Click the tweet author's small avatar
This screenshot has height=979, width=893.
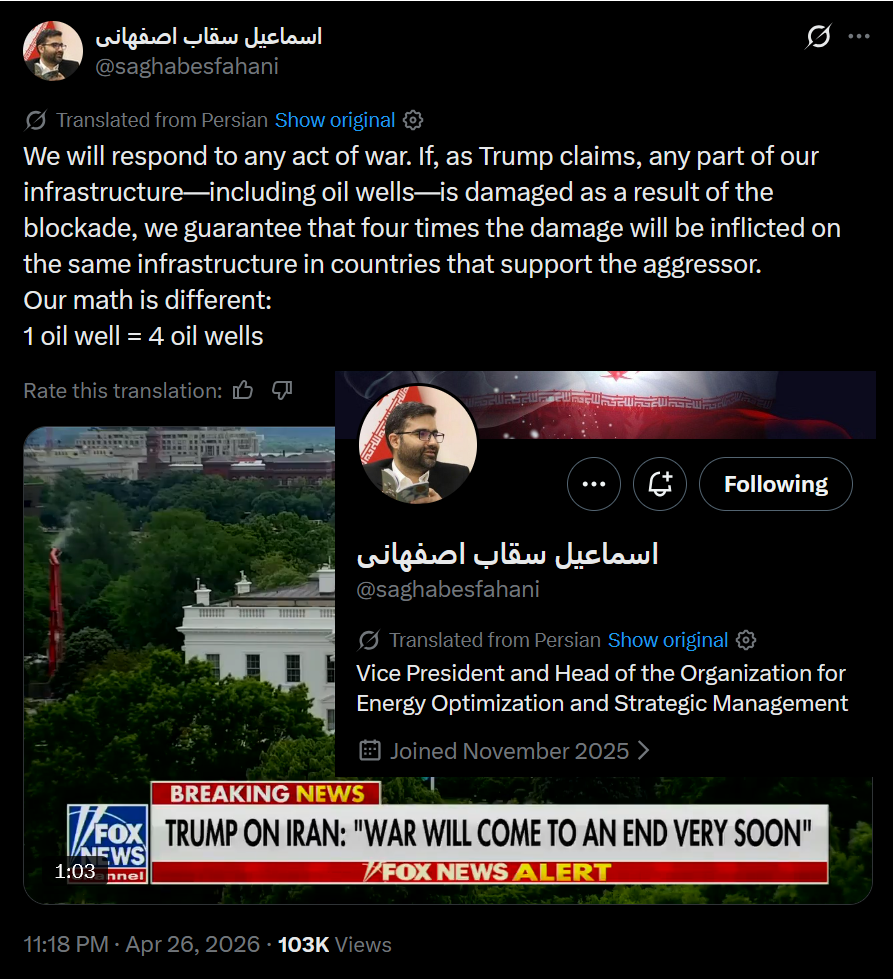coord(53,51)
